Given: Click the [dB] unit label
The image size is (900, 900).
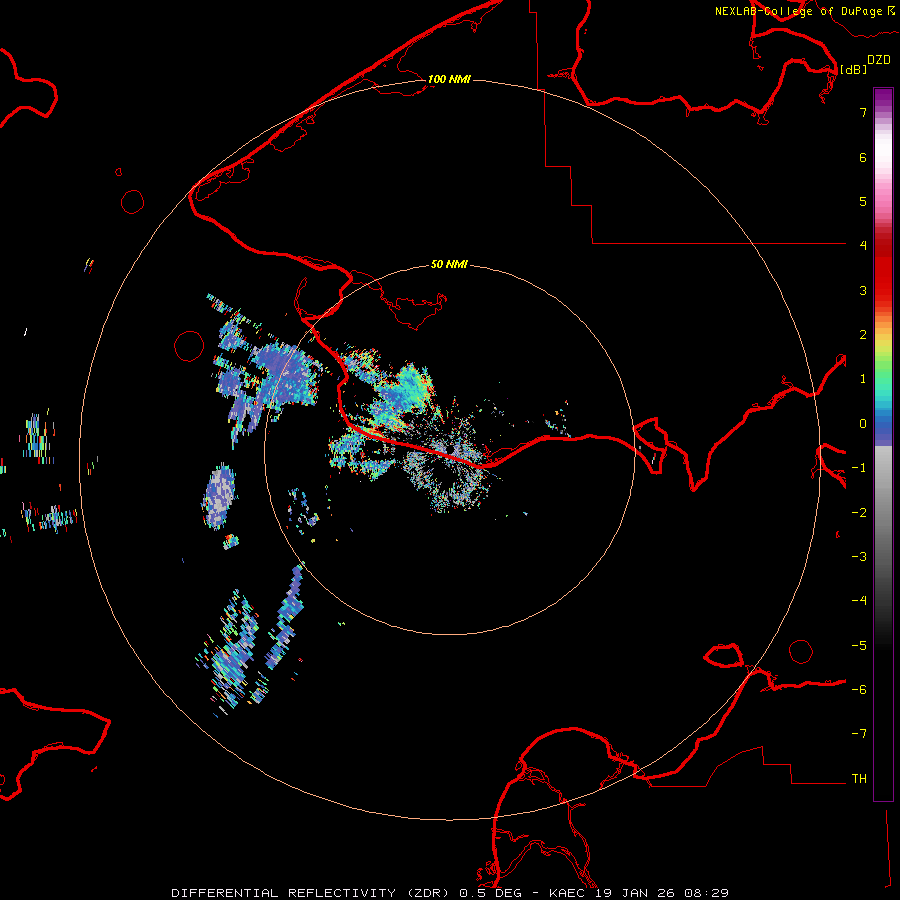Looking at the screenshot, I should pos(854,69).
